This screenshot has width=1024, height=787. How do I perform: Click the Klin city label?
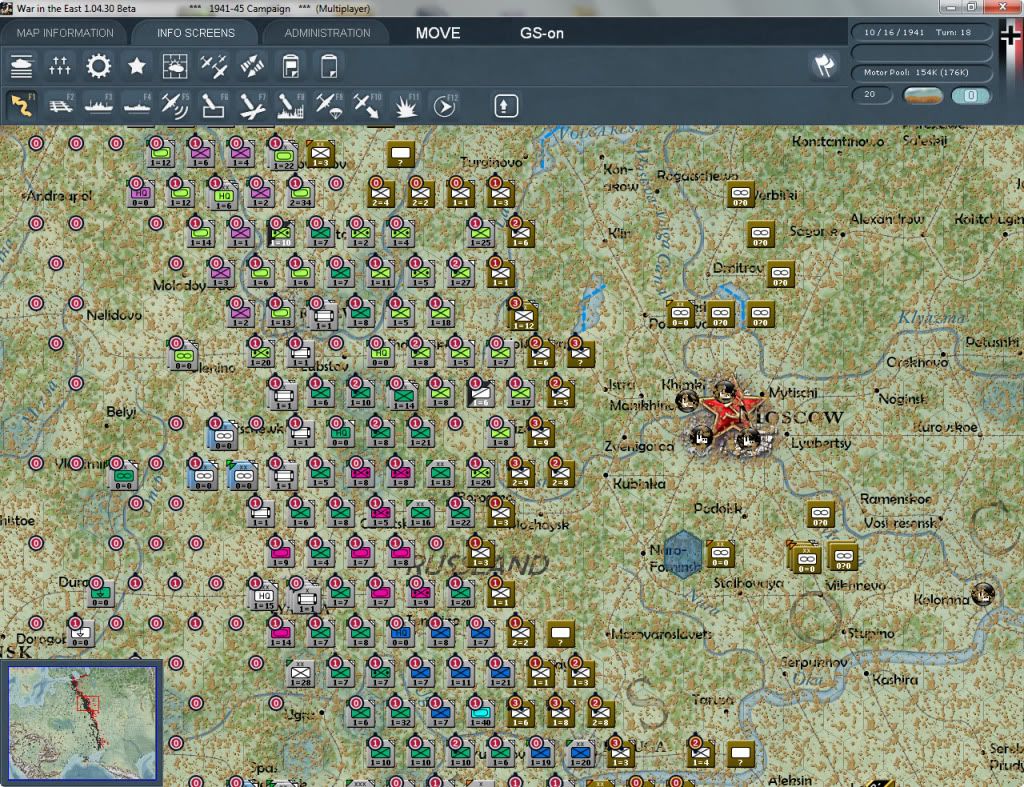point(618,233)
